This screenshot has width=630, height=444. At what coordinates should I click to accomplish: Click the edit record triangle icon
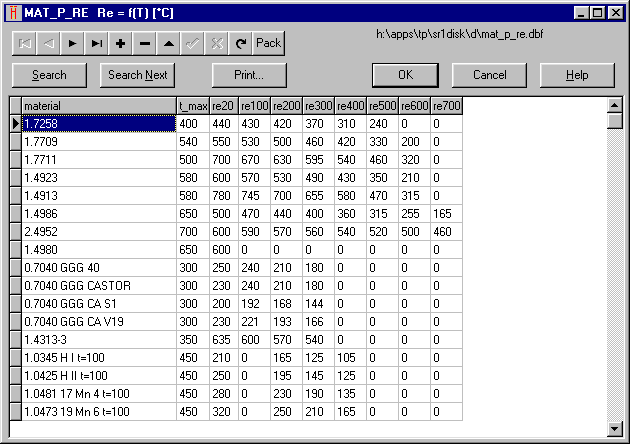pyautogui.click(x=168, y=43)
